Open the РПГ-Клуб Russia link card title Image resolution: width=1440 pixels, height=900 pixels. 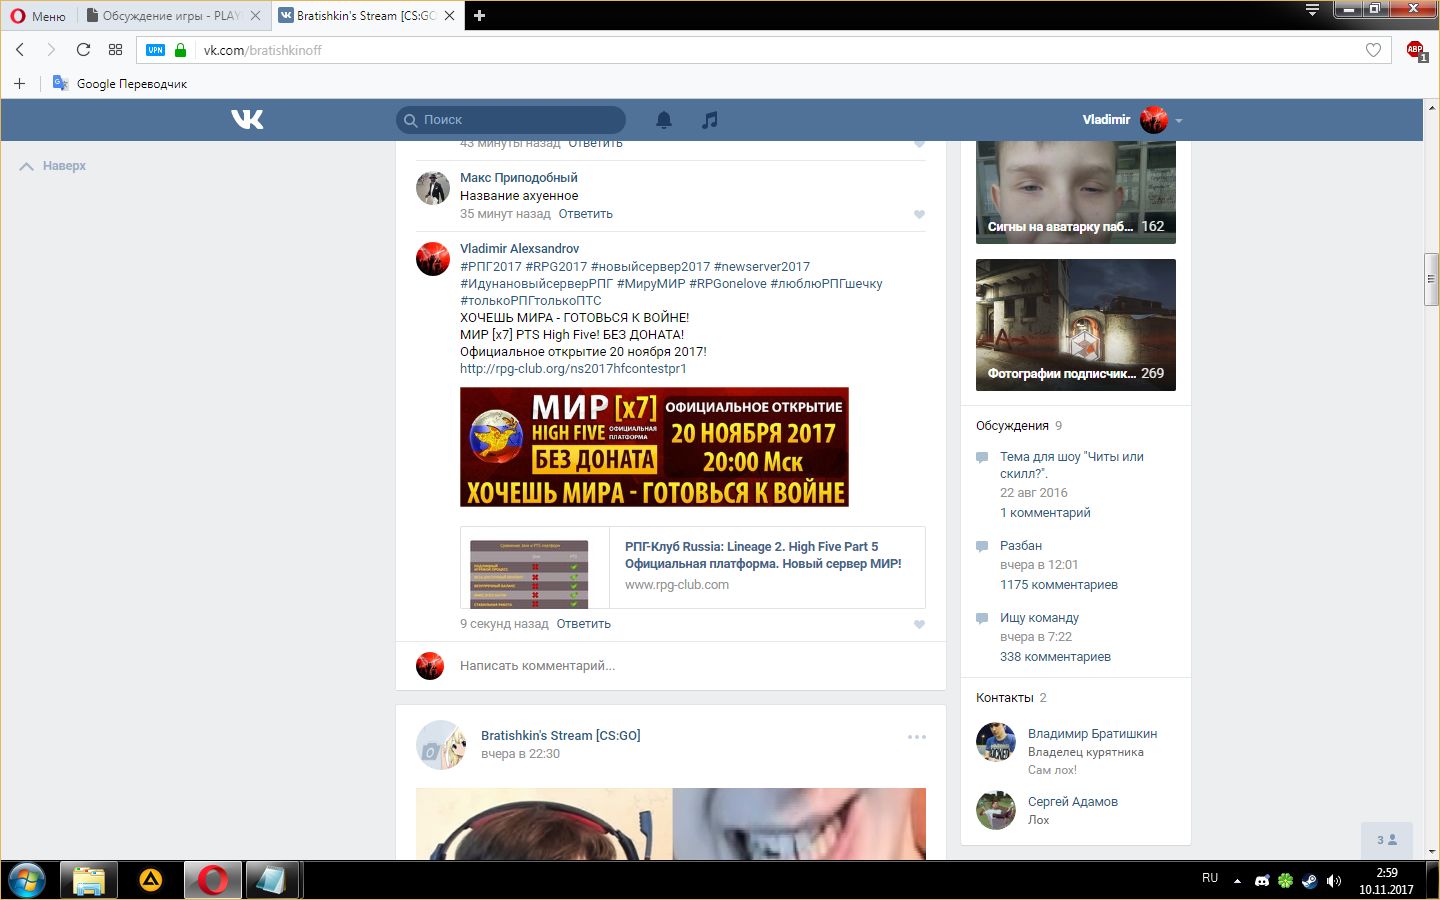pyautogui.click(x=763, y=555)
